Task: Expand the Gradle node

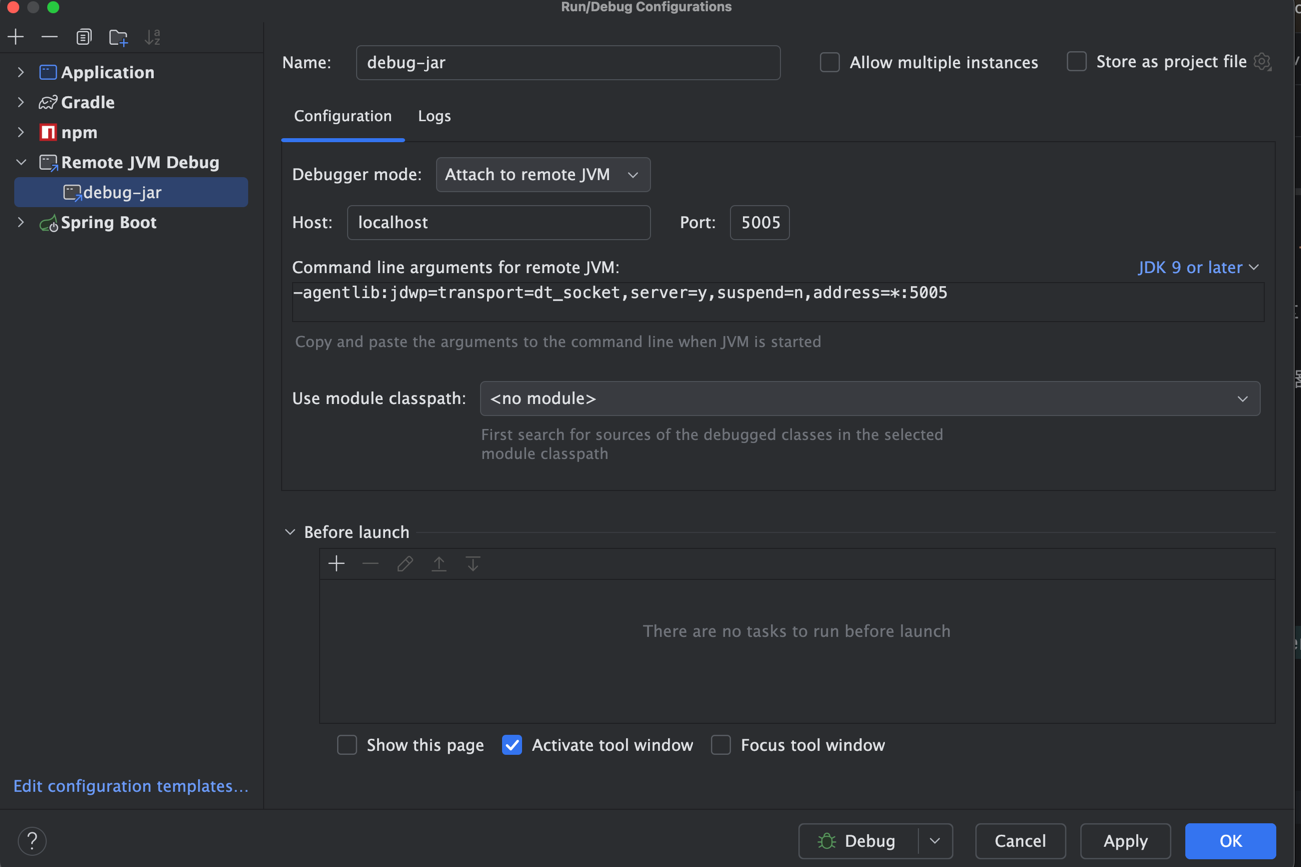Action: tap(21, 102)
